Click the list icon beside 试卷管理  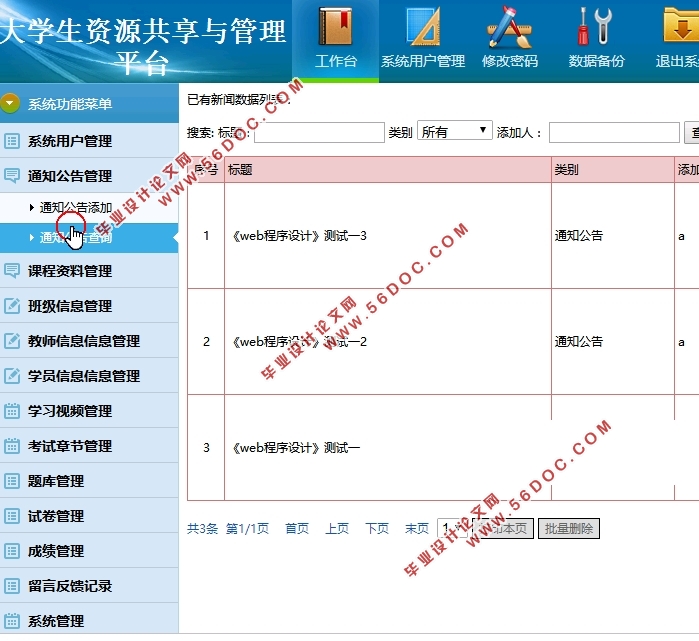pyautogui.click(x=12, y=516)
